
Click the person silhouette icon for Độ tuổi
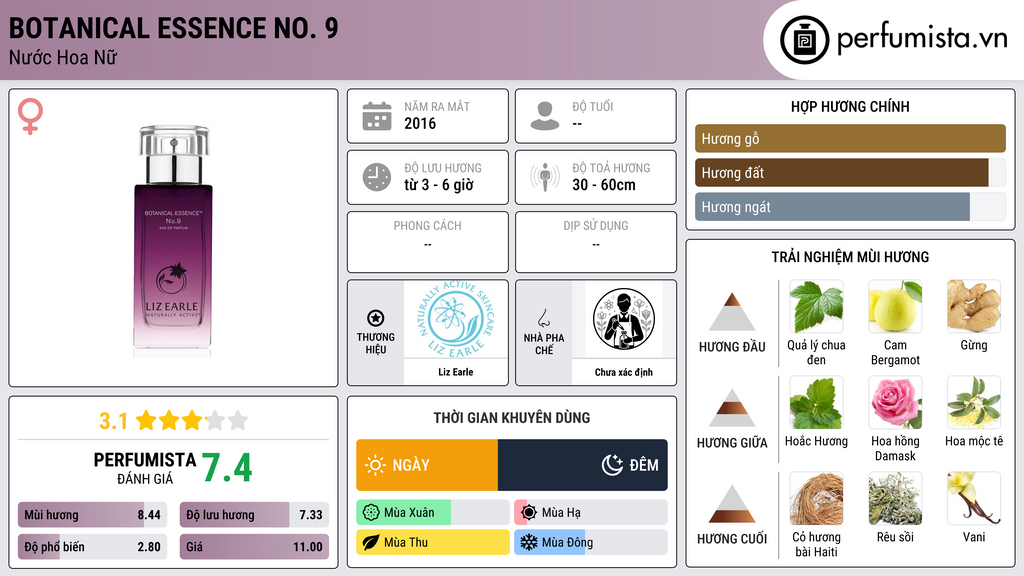545,116
